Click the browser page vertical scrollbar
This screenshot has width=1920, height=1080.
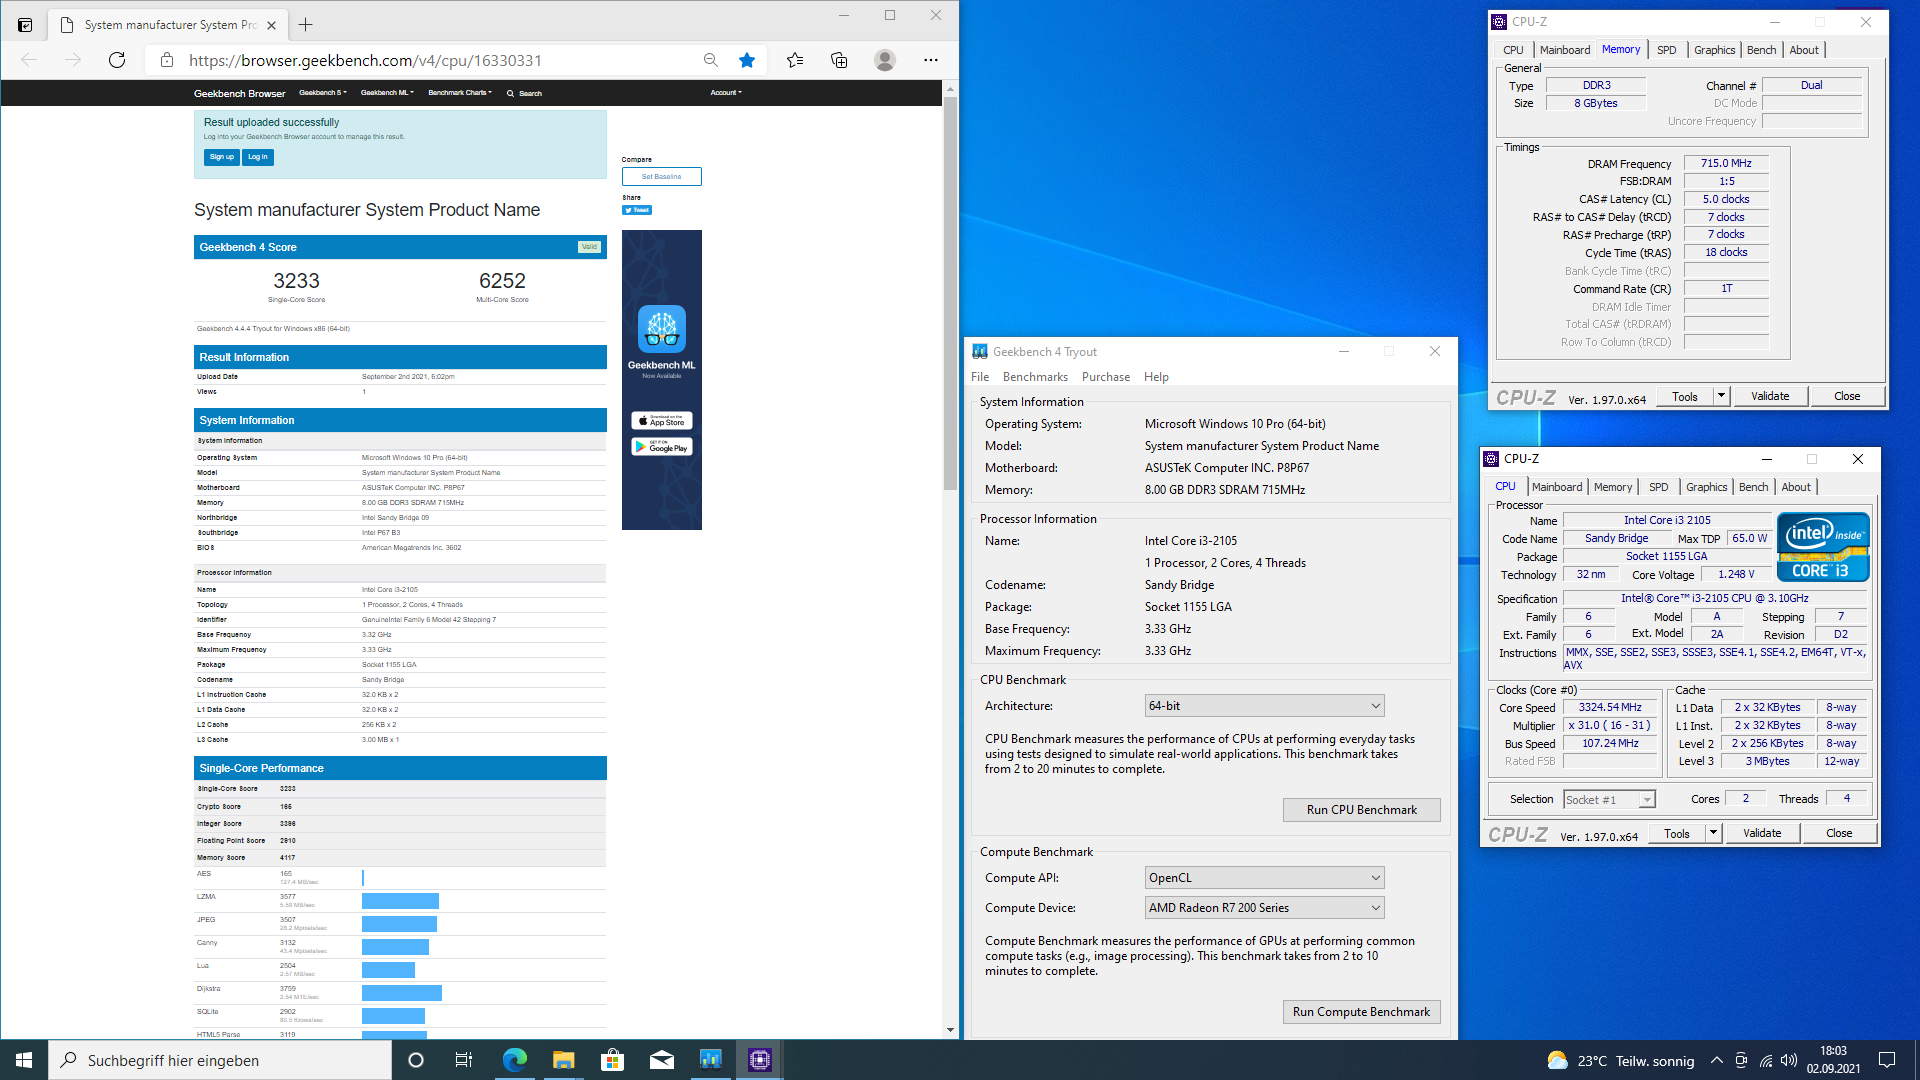coord(950,294)
